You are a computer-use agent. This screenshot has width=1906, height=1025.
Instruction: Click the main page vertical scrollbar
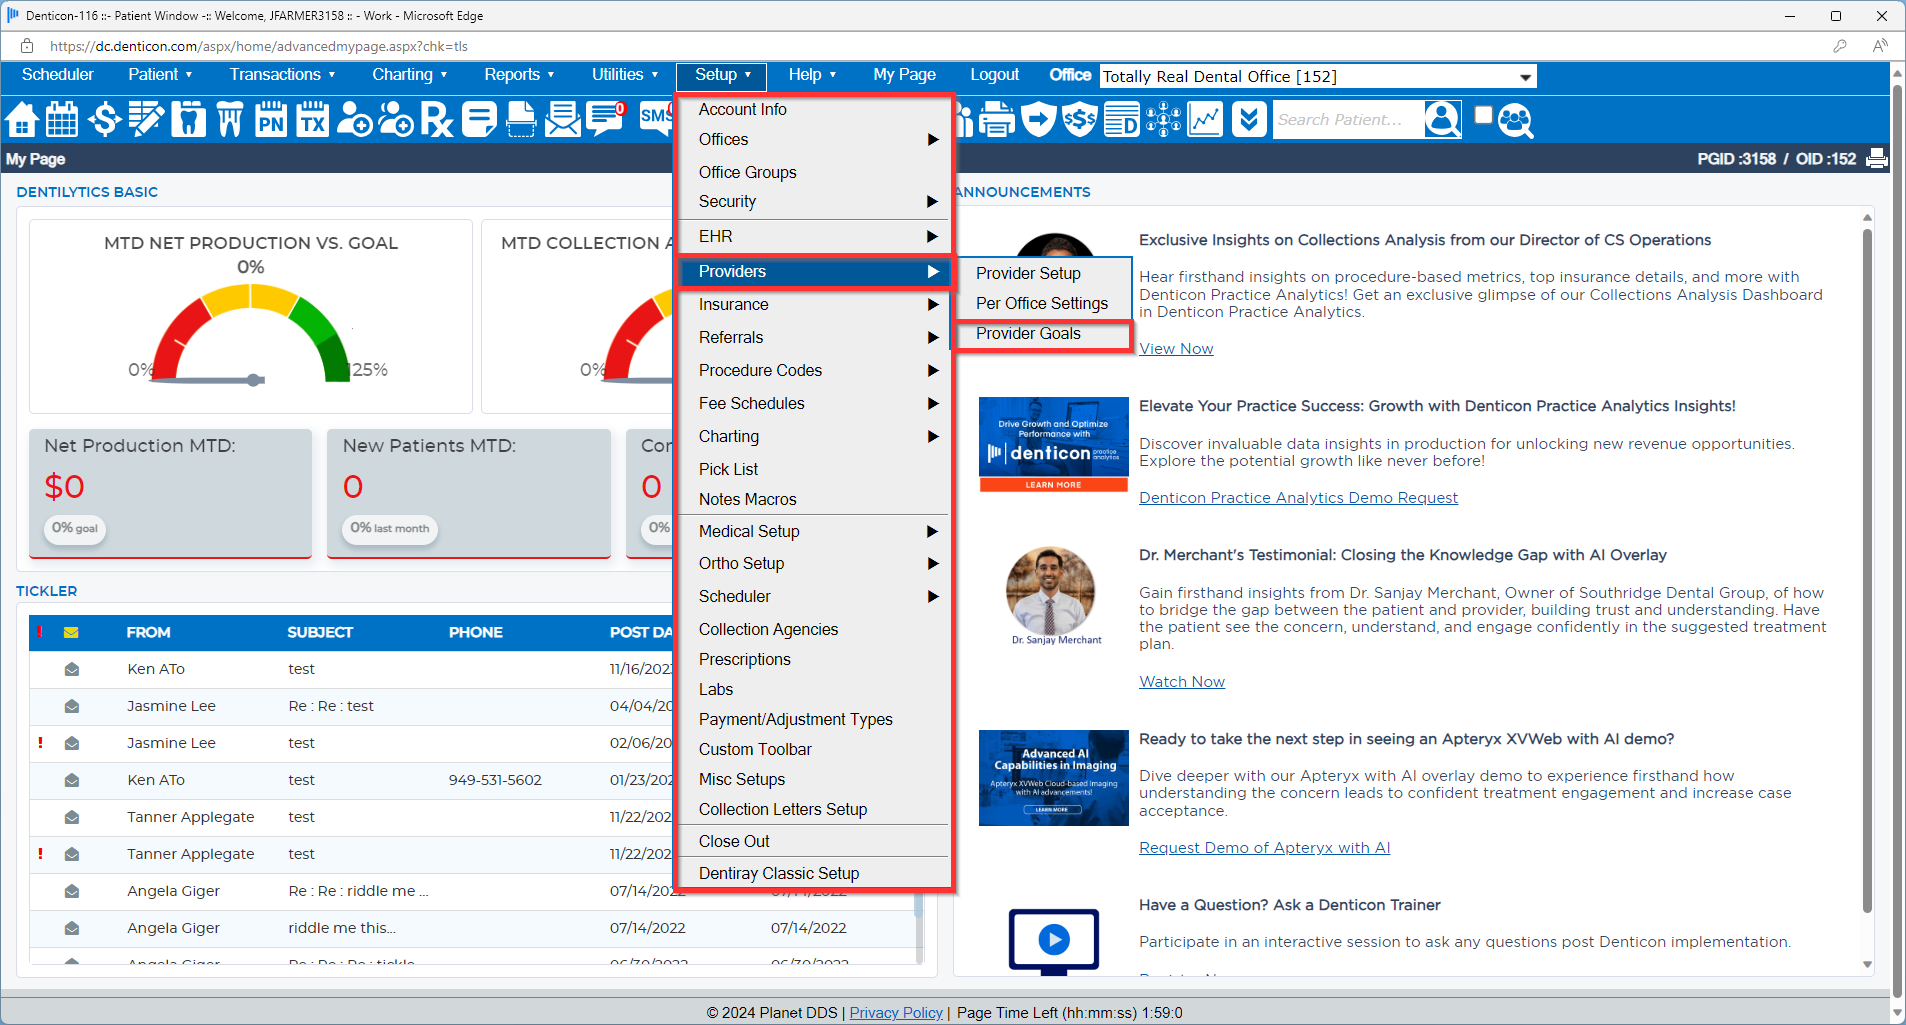click(x=1897, y=540)
